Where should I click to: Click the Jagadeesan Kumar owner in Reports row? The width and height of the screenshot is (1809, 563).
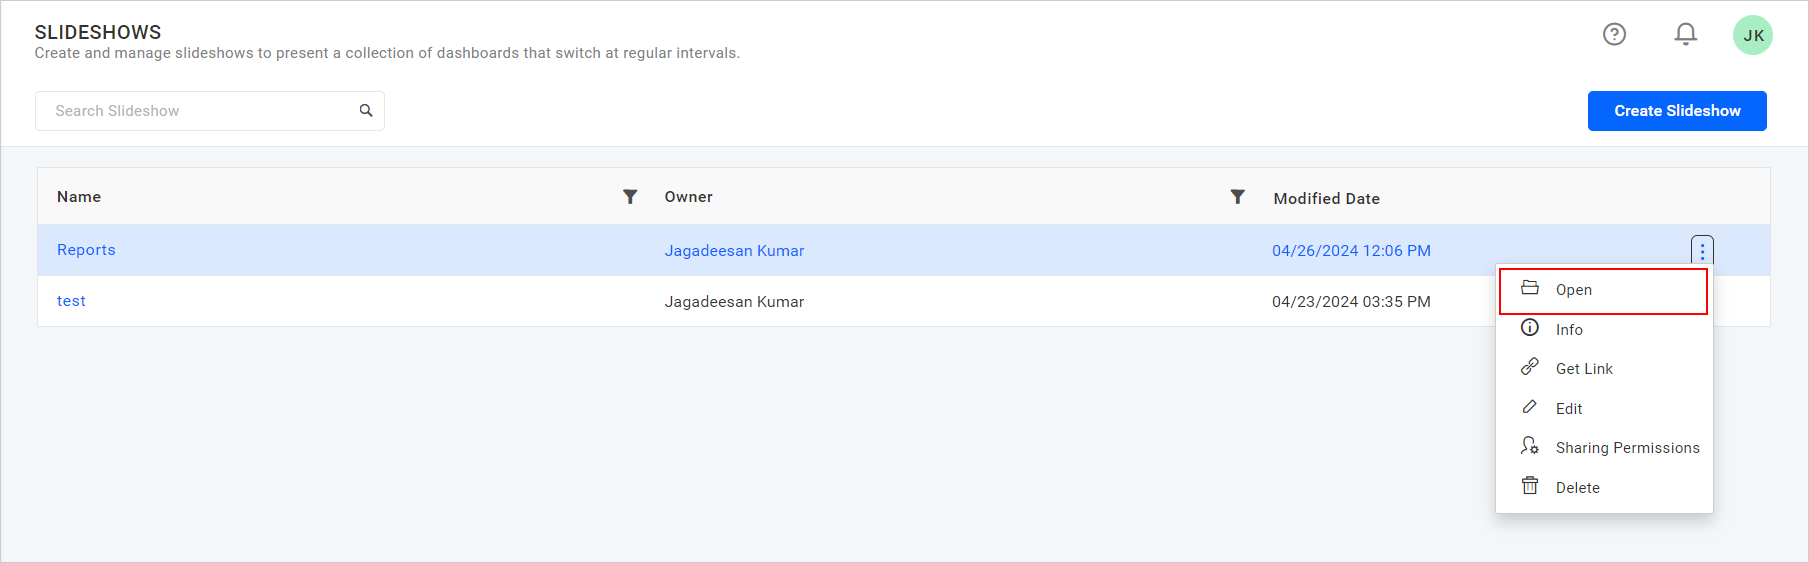[734, 251]
